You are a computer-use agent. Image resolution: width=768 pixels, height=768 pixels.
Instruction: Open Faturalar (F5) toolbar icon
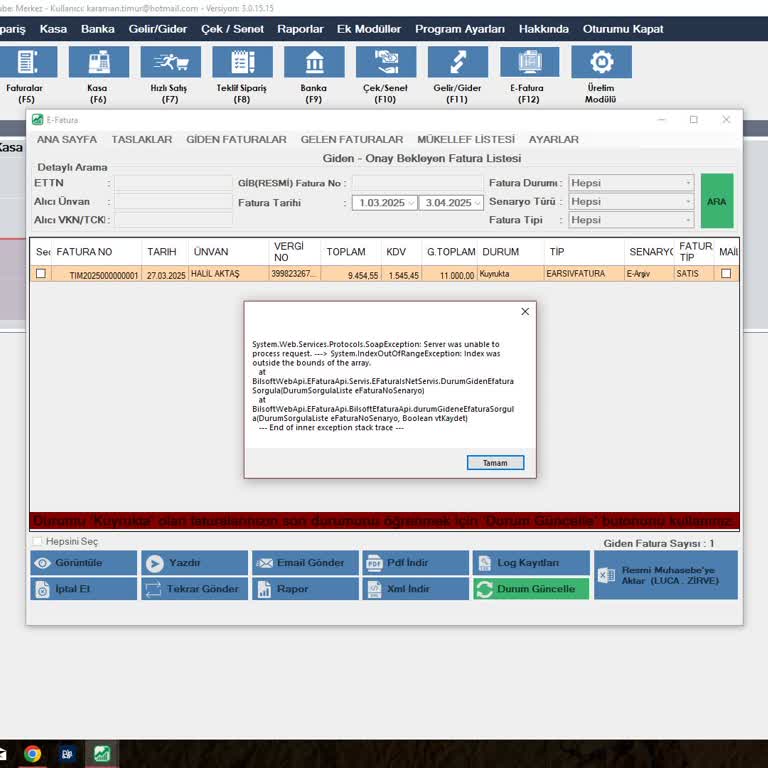(27, 62)
